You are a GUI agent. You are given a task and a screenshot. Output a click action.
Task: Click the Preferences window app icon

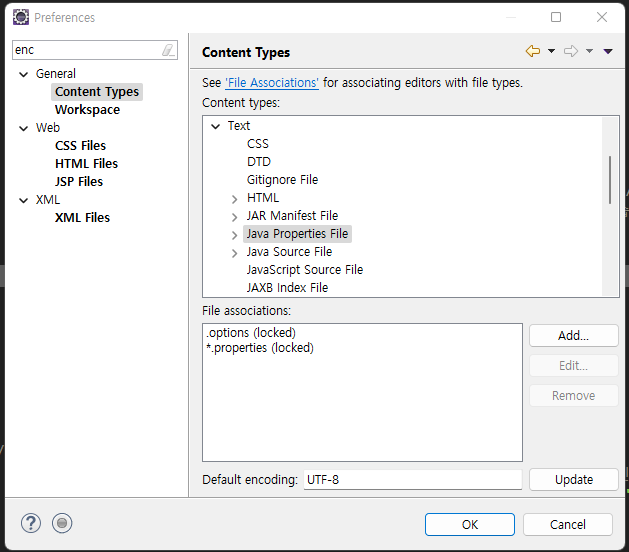point(20,17)
